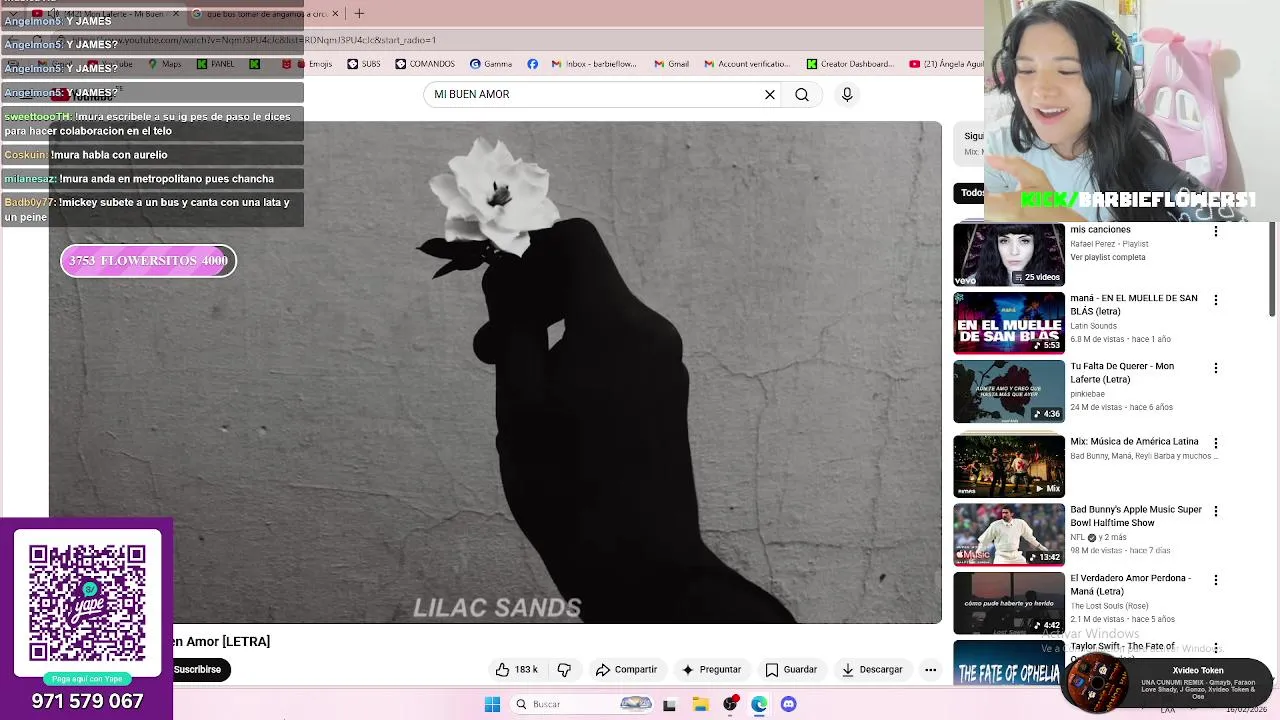Open the Música de América Latina mix thumbnail
This screenshot has height=720, width=1280.
point(1009,466)
